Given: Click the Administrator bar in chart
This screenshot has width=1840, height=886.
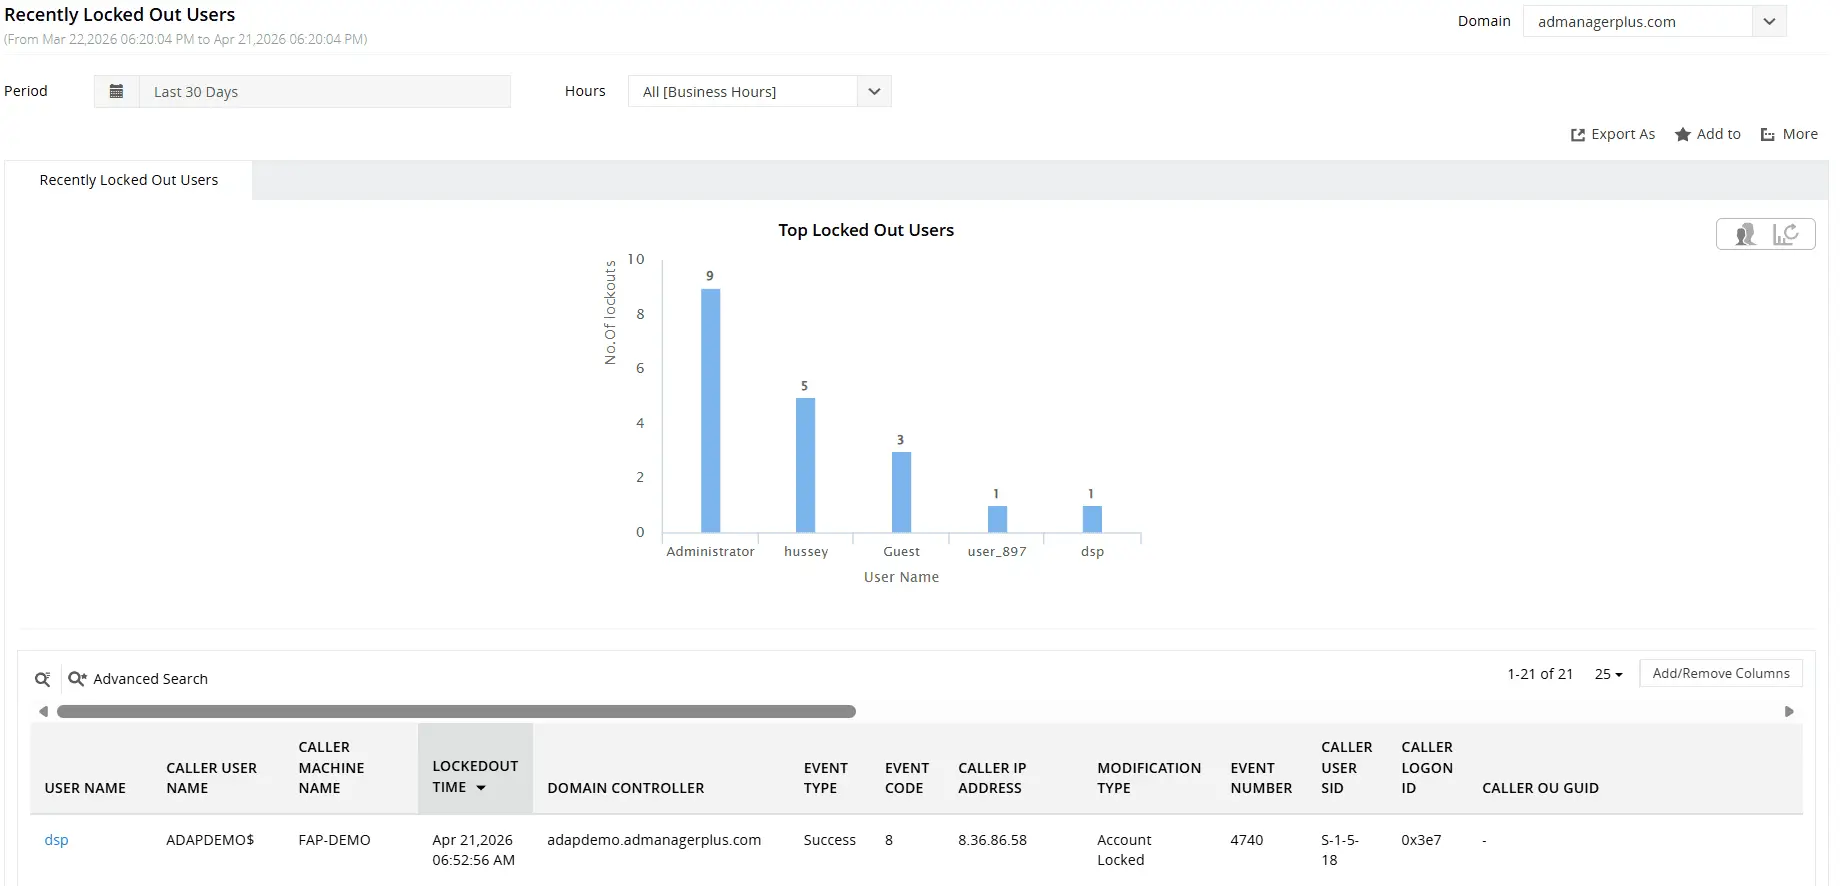Looking at the screenshot, I should (711, 410).
